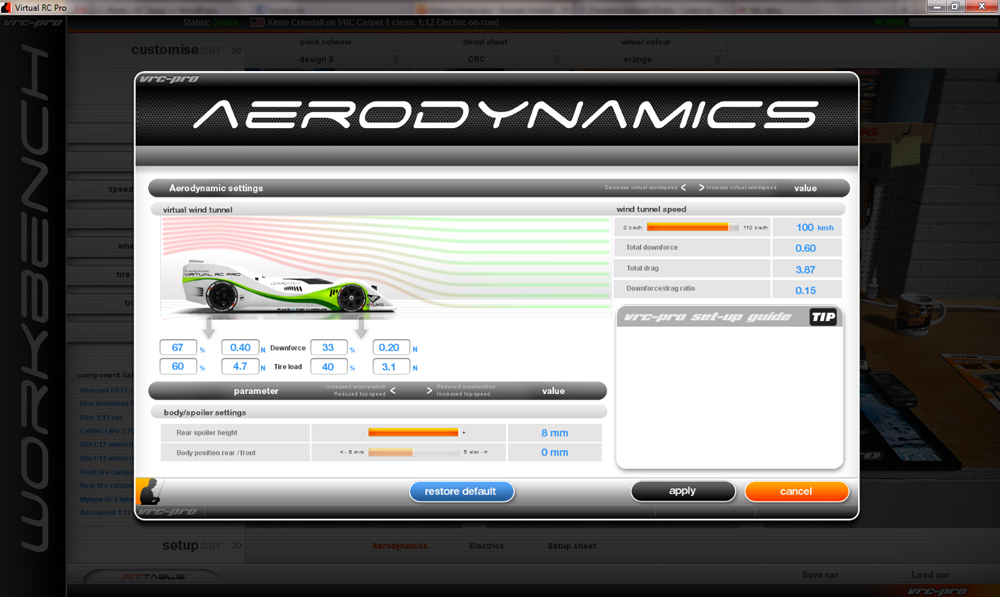Screen dimensions: 1000x597
Task: Click the restore default button
Action: tap(461, 491)
